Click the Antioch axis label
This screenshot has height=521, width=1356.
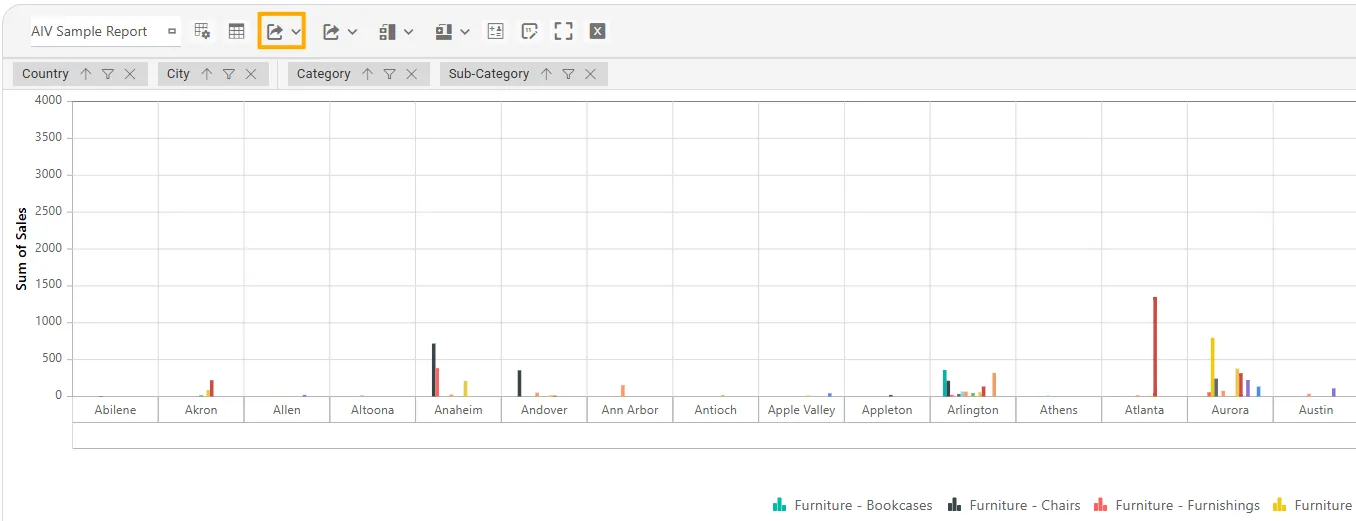(x=716, y=410)
